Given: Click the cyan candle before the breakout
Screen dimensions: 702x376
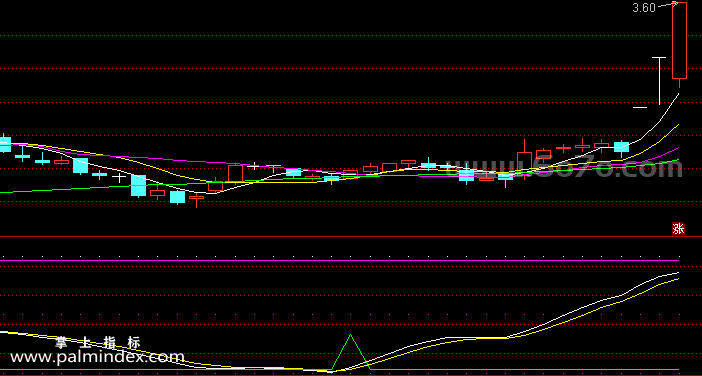Looking at the screenshot, I should point(621,148).
